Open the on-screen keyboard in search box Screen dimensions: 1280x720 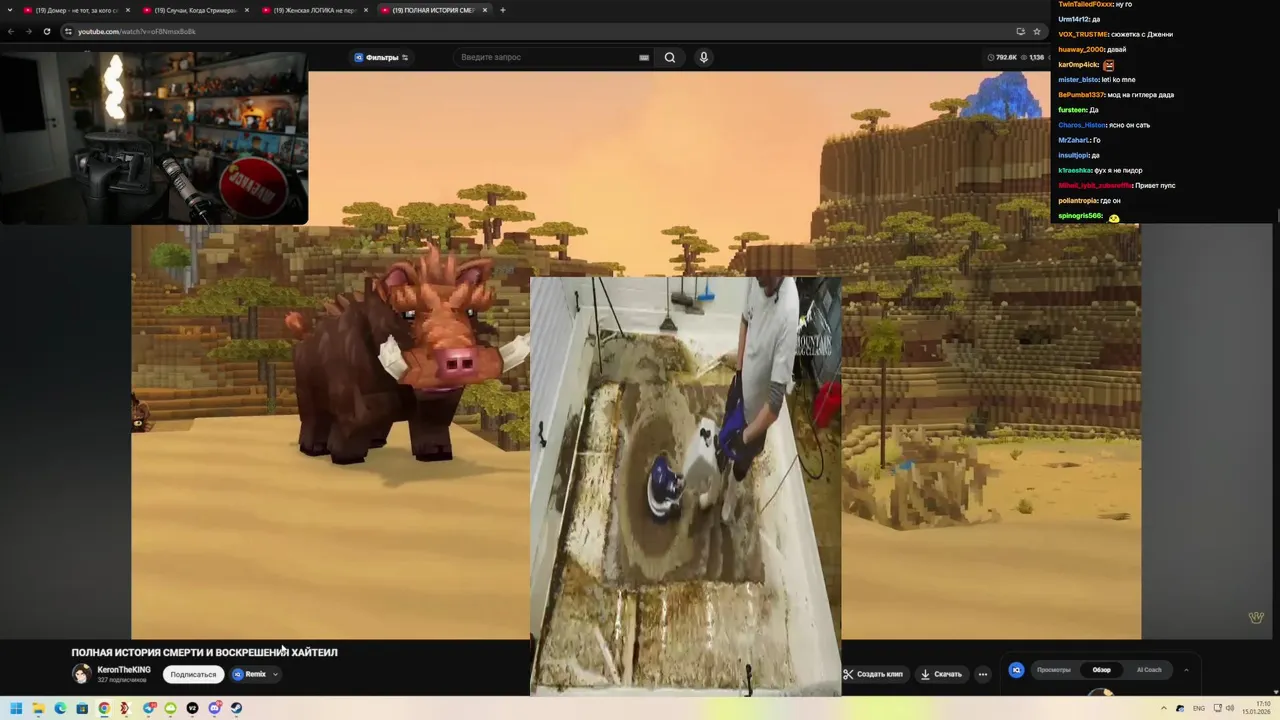(644, 57)
